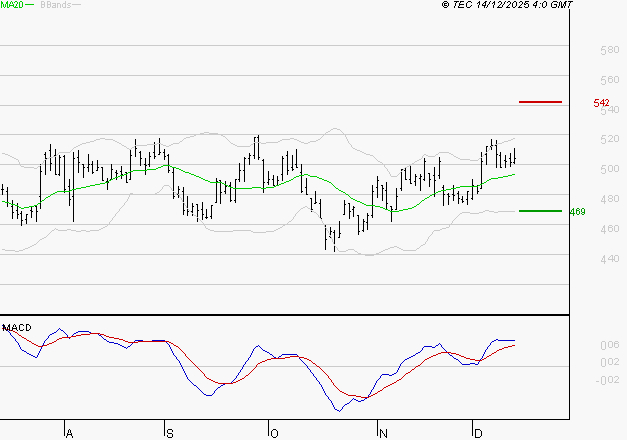Screen dimensions: 627x440
Task: Click the 520 price axis label
Action: click(x=610, y=139)
